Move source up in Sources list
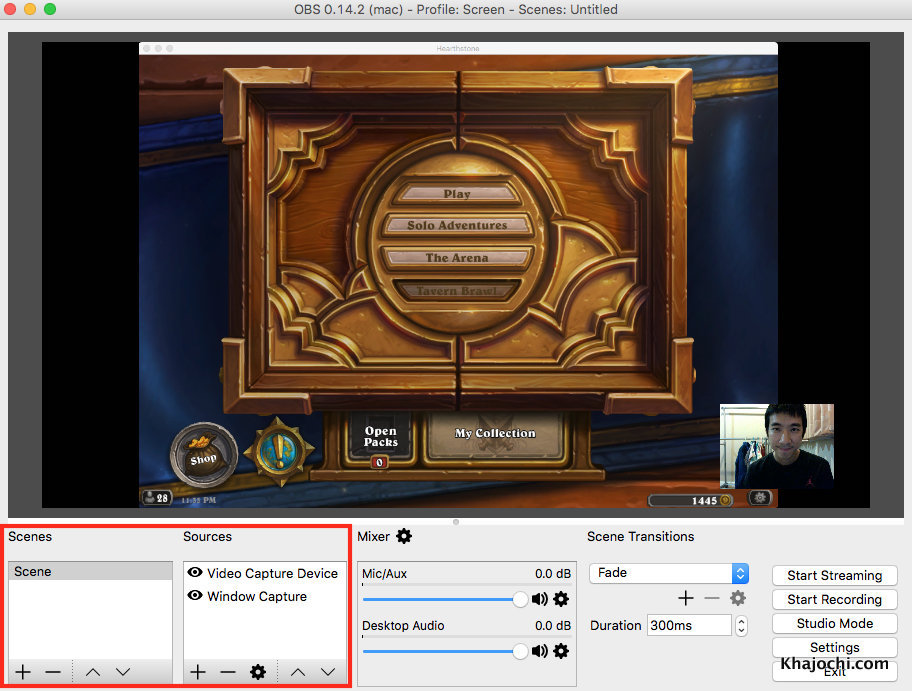 [298, 672]
